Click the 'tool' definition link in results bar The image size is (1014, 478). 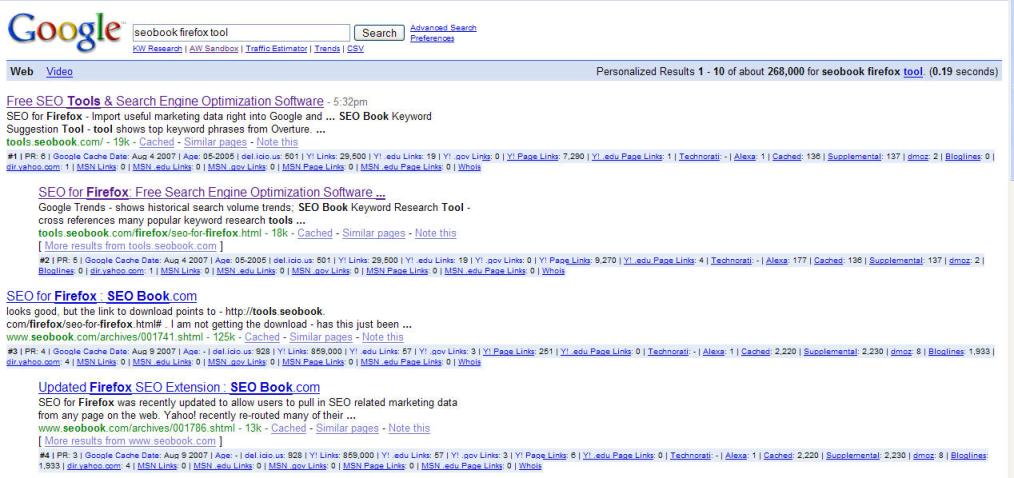click(912, 71)
